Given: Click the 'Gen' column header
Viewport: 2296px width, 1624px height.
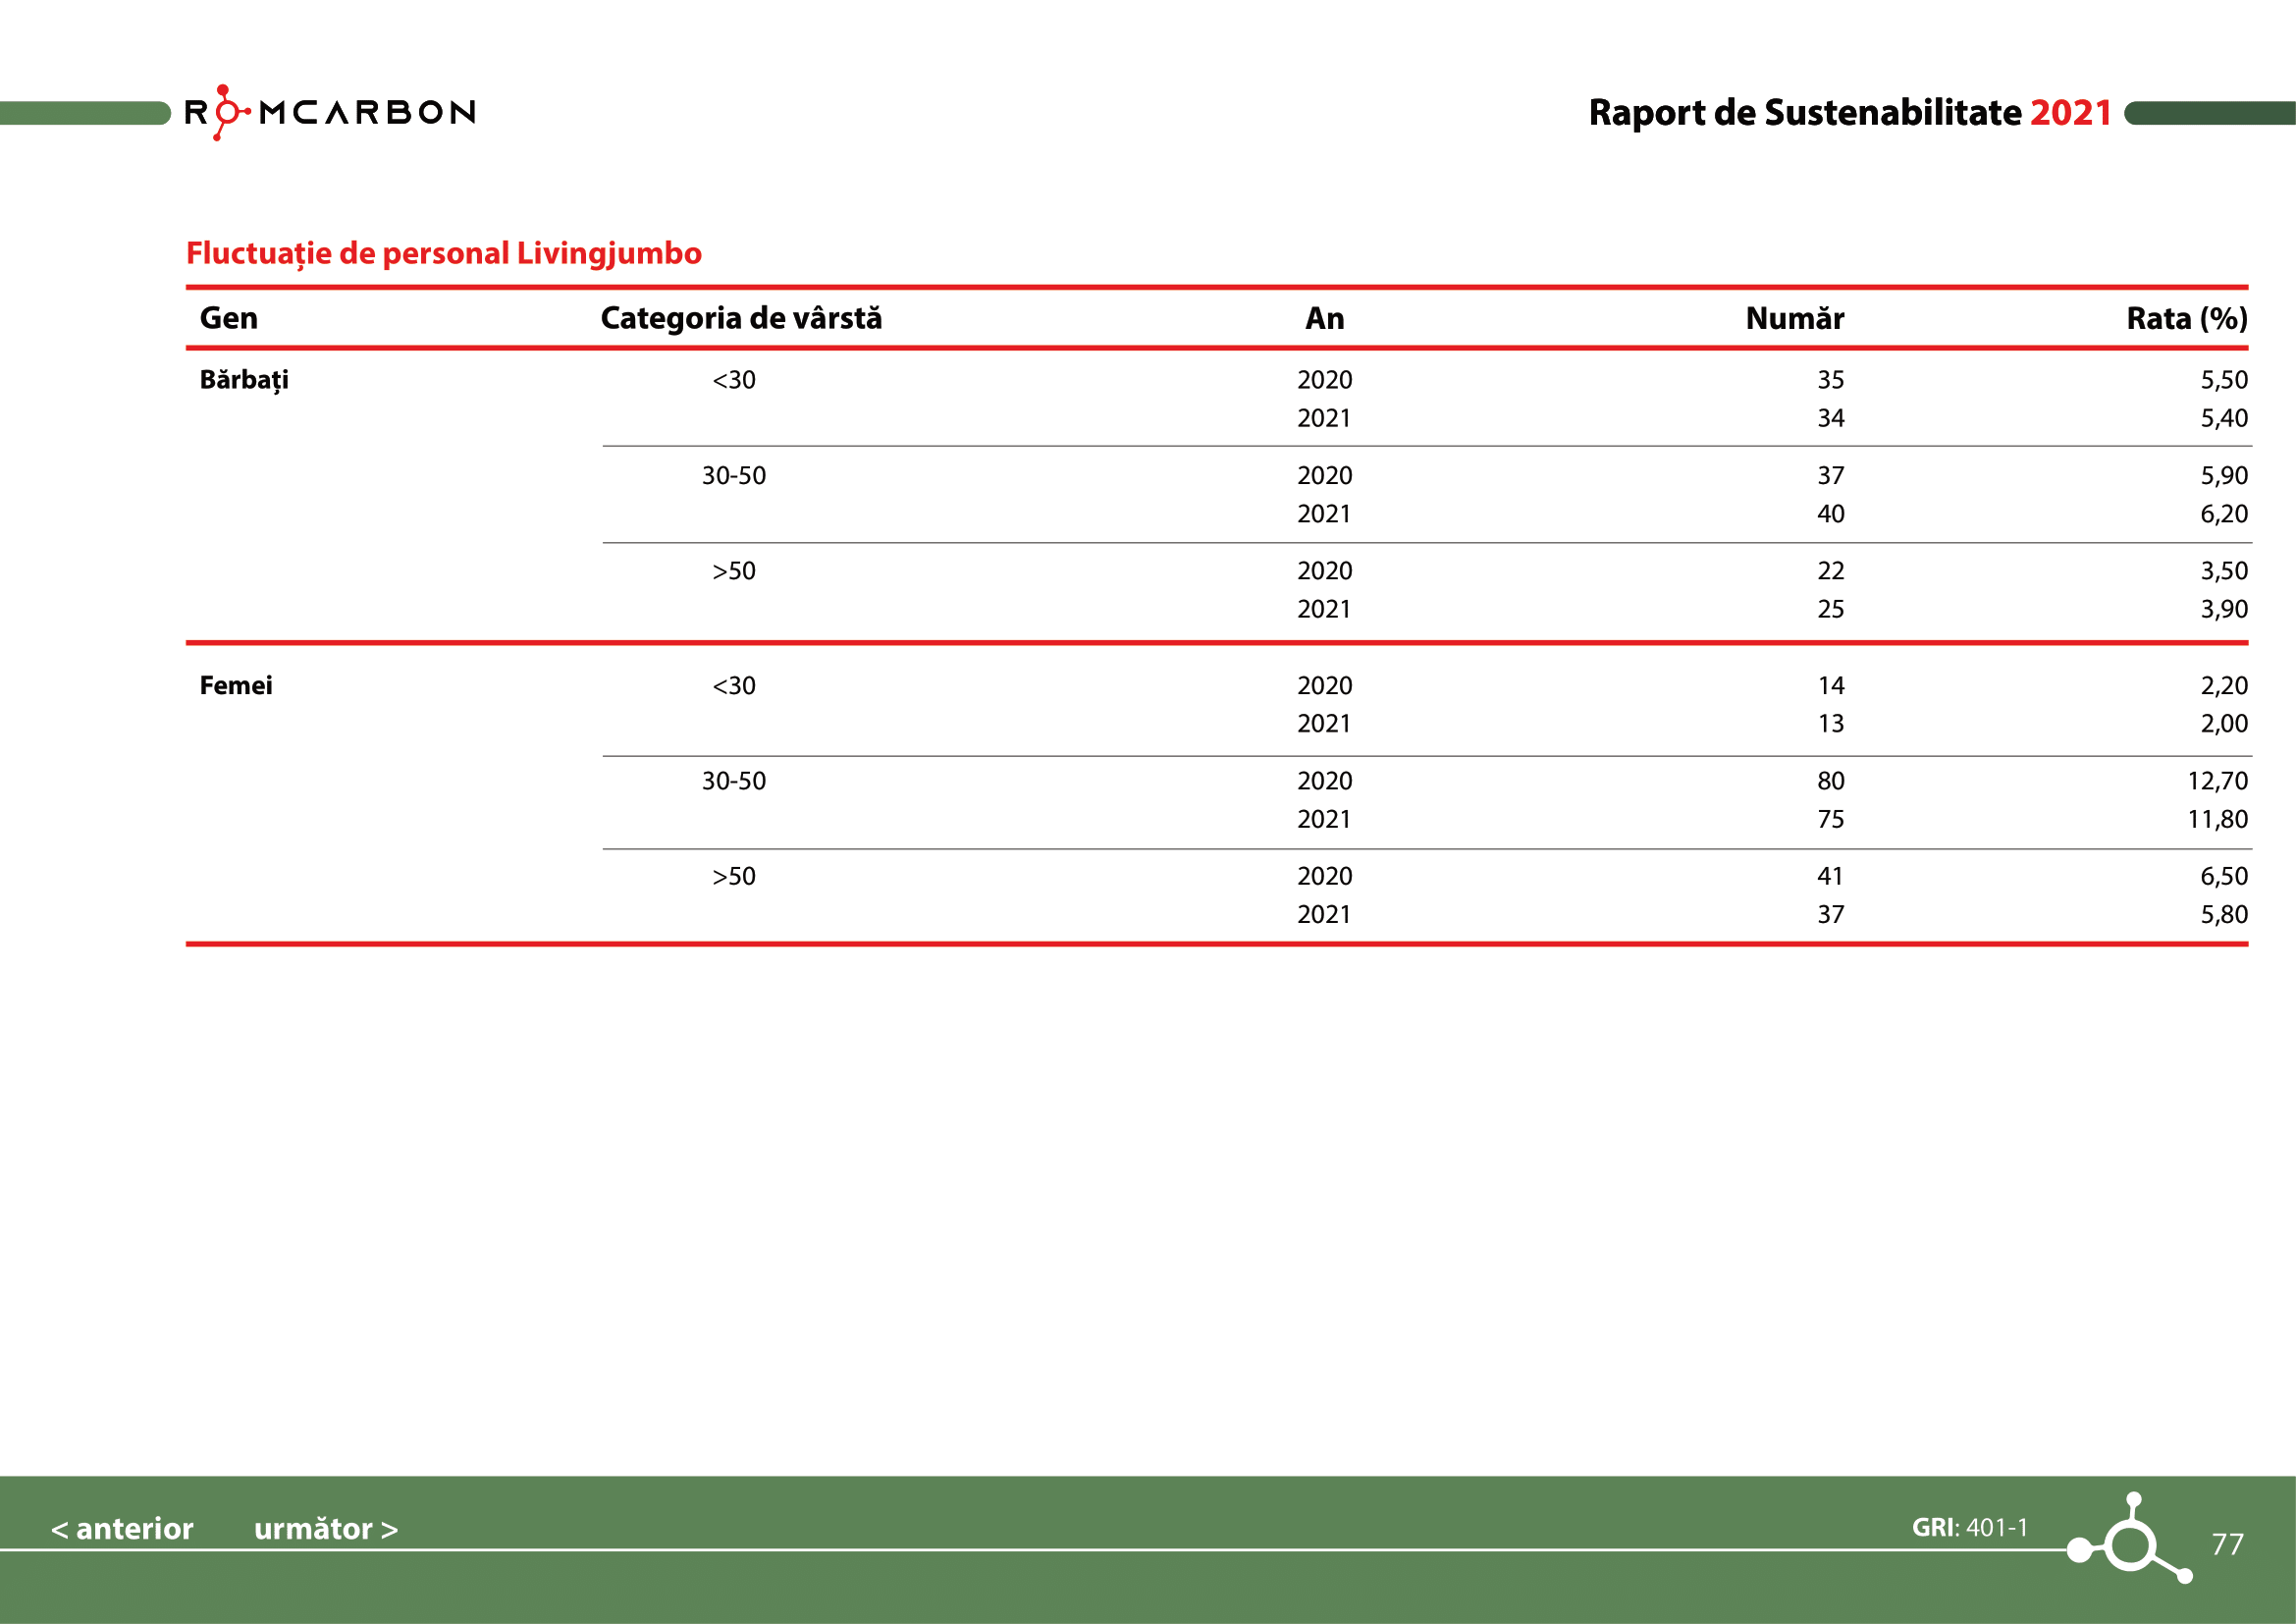Looking at the screenshot, I should click(229, 318).
